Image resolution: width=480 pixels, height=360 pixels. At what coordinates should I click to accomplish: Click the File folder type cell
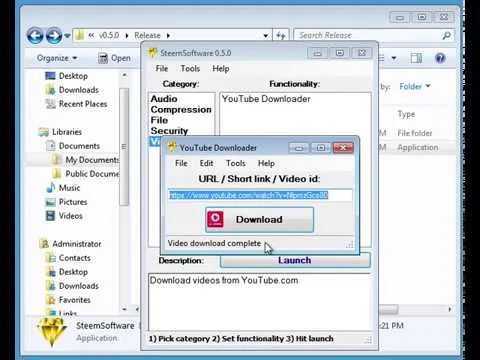pyautogui.click(x=415, y=133)
